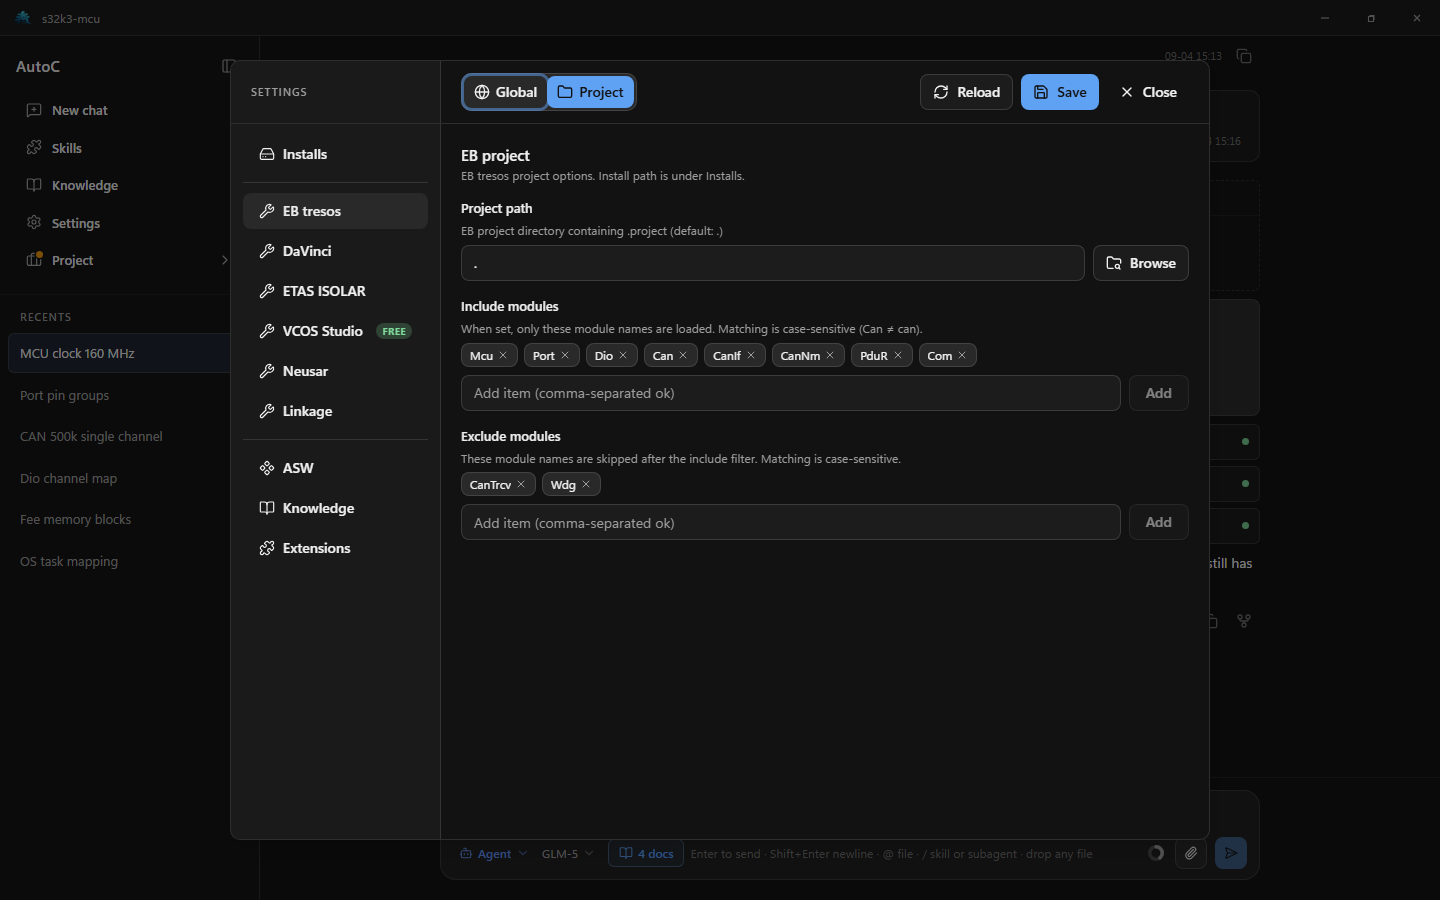Open recent chat Fee memory blocks
Screen dimensions: 1440x900
119,519
